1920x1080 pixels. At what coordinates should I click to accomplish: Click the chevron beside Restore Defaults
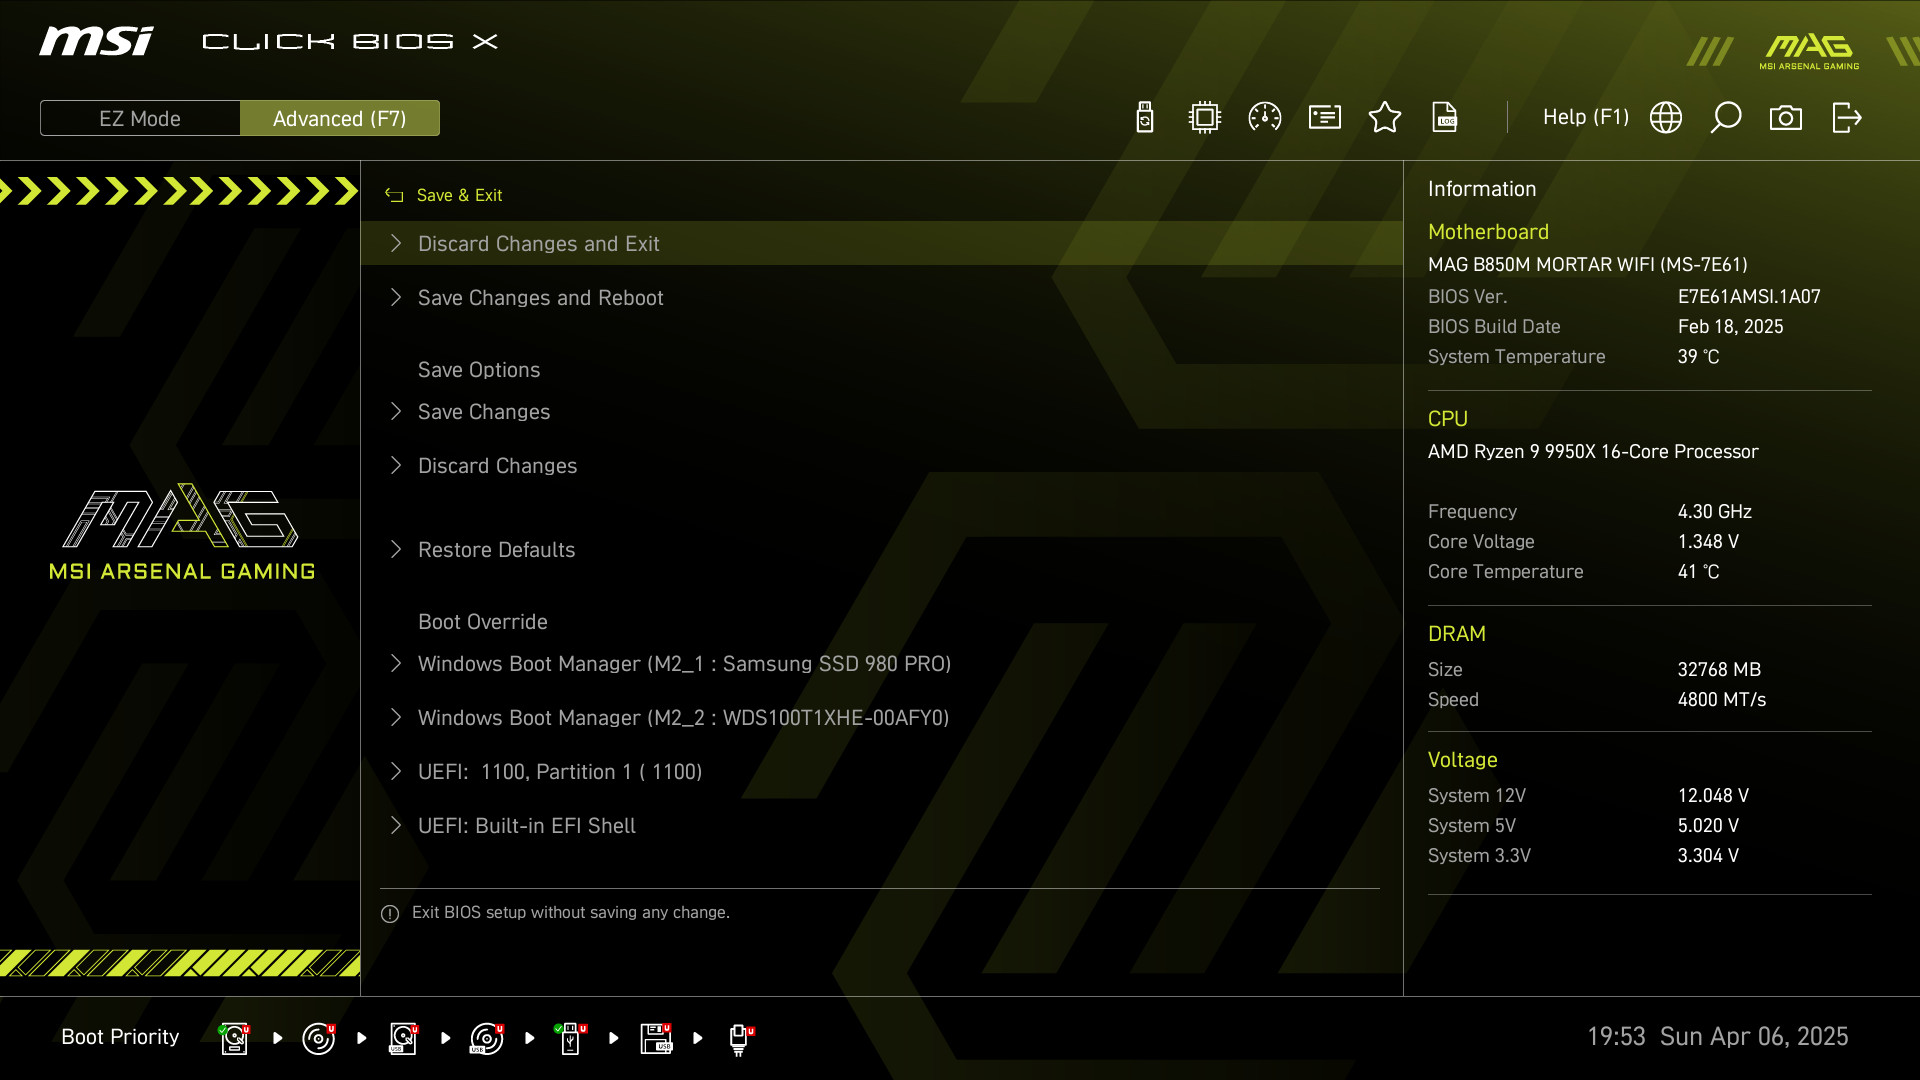pyautogui.click(x=396, y=549)
